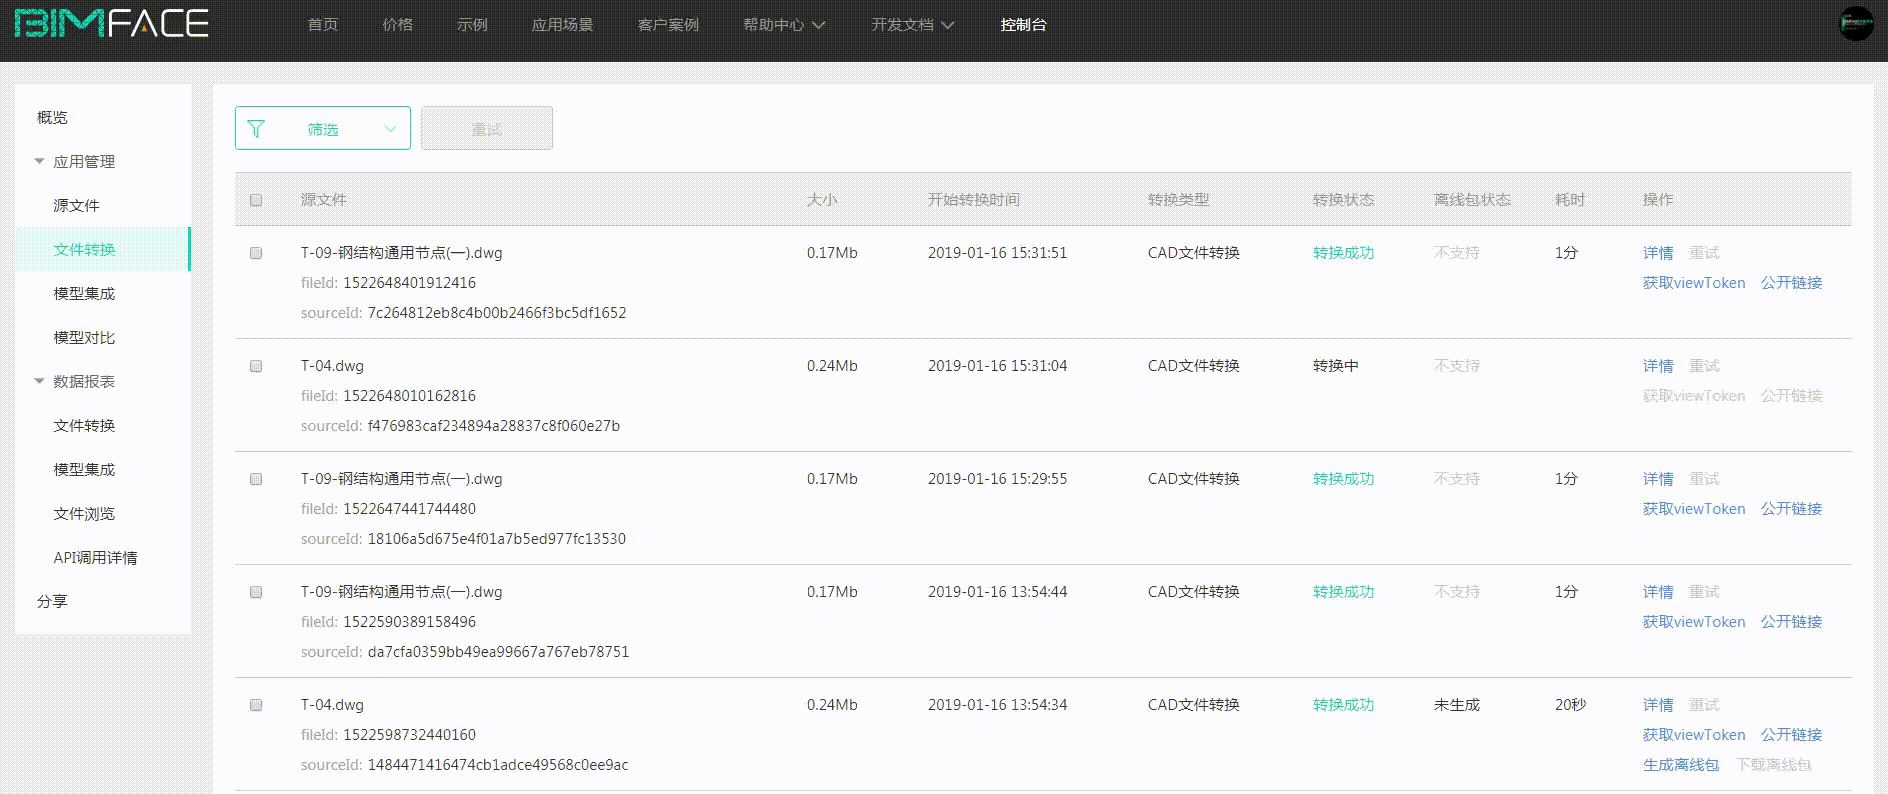This screenshot has width=1888, height=794.
Task: Collapse the 应用管理 tree section
Action: click(x=40, y=161)
